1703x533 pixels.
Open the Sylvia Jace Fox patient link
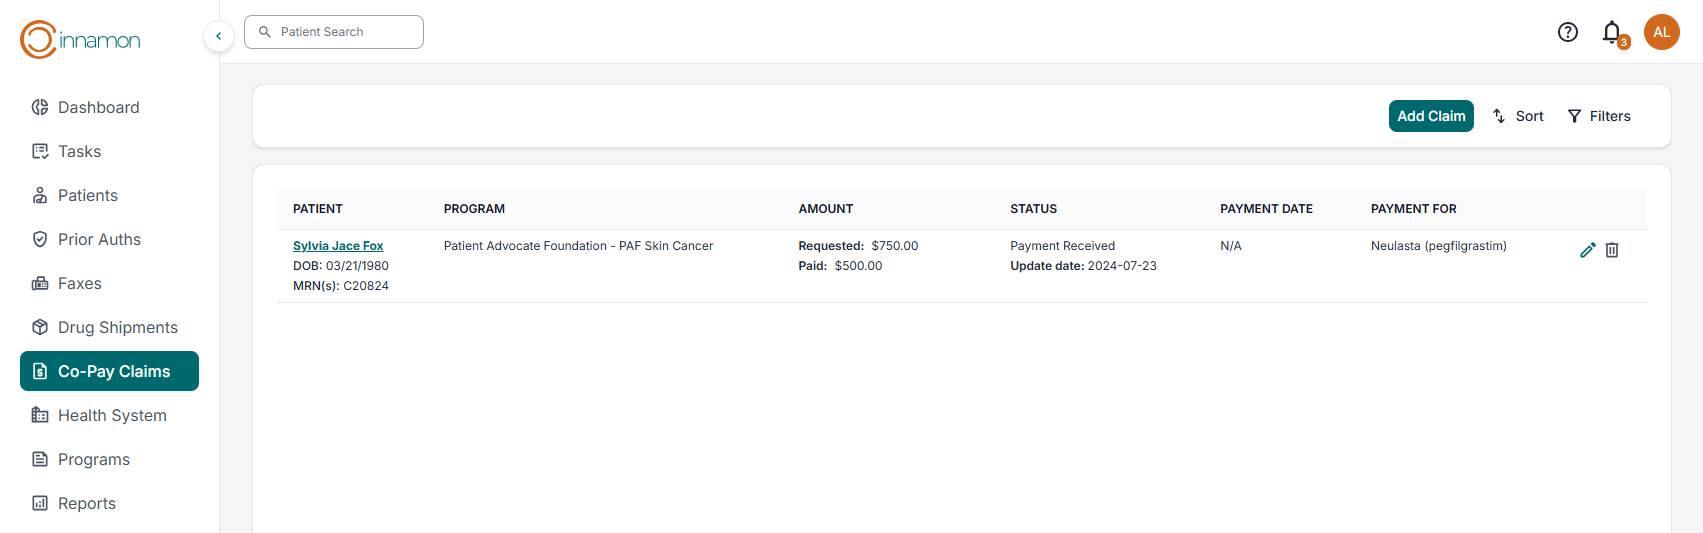[338, 246]
